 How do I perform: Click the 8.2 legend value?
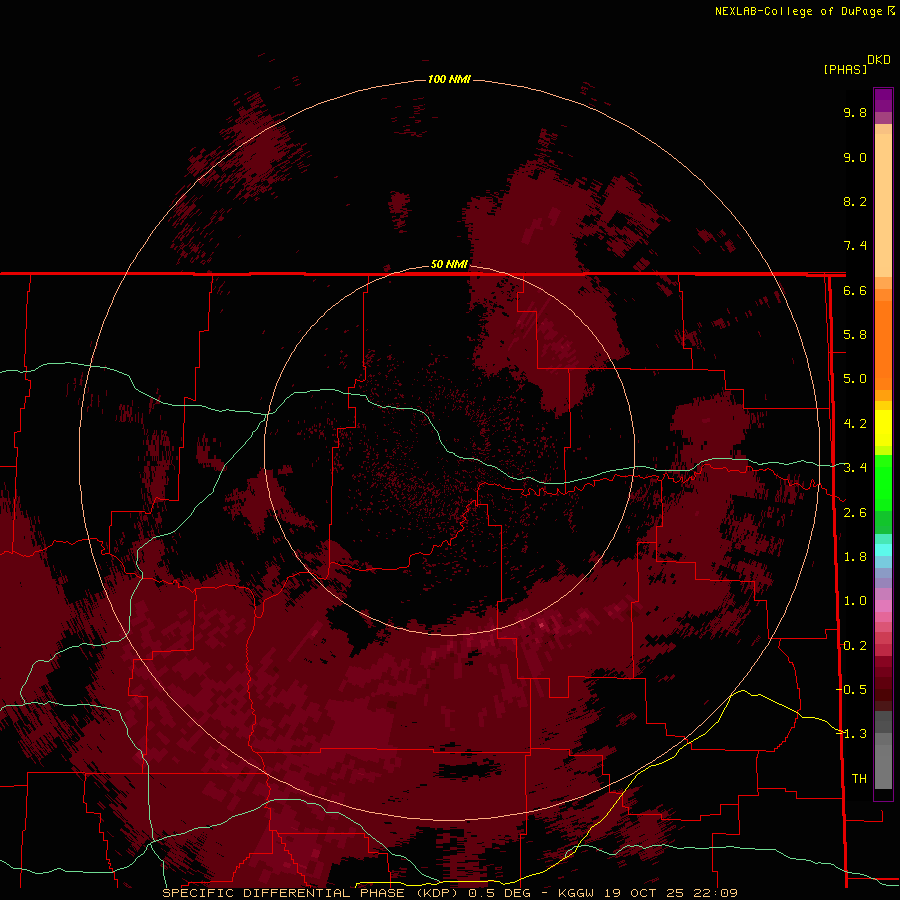pyautogui.click(x=855, y=201)
